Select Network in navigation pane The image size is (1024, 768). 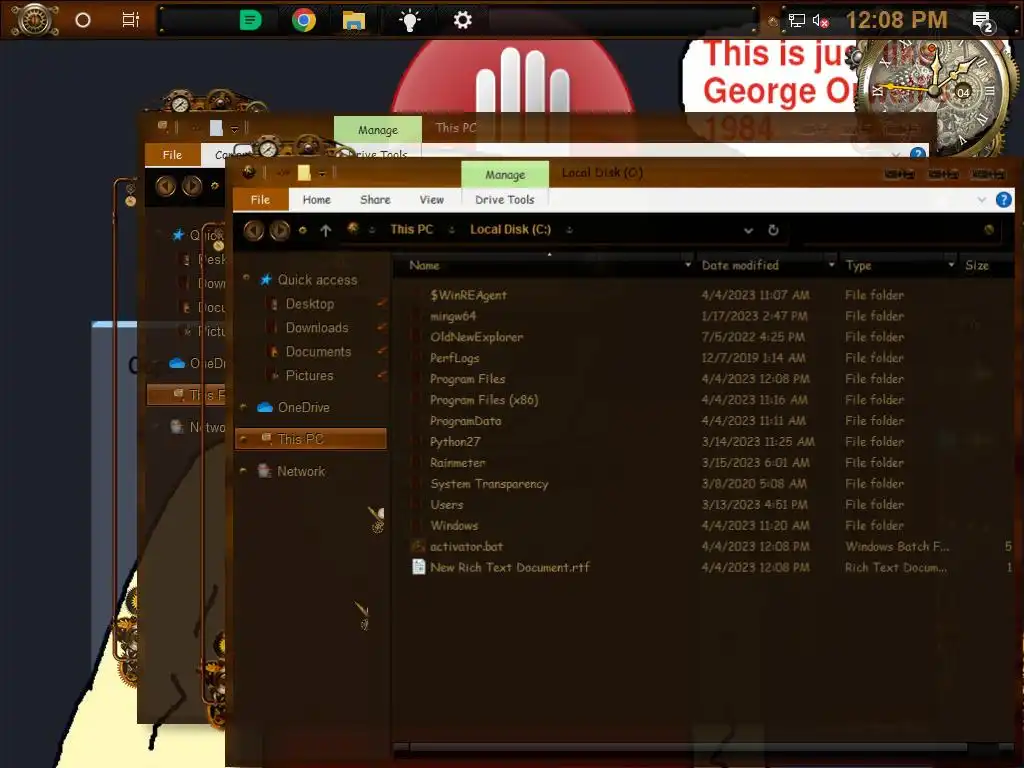coord(301,471)
